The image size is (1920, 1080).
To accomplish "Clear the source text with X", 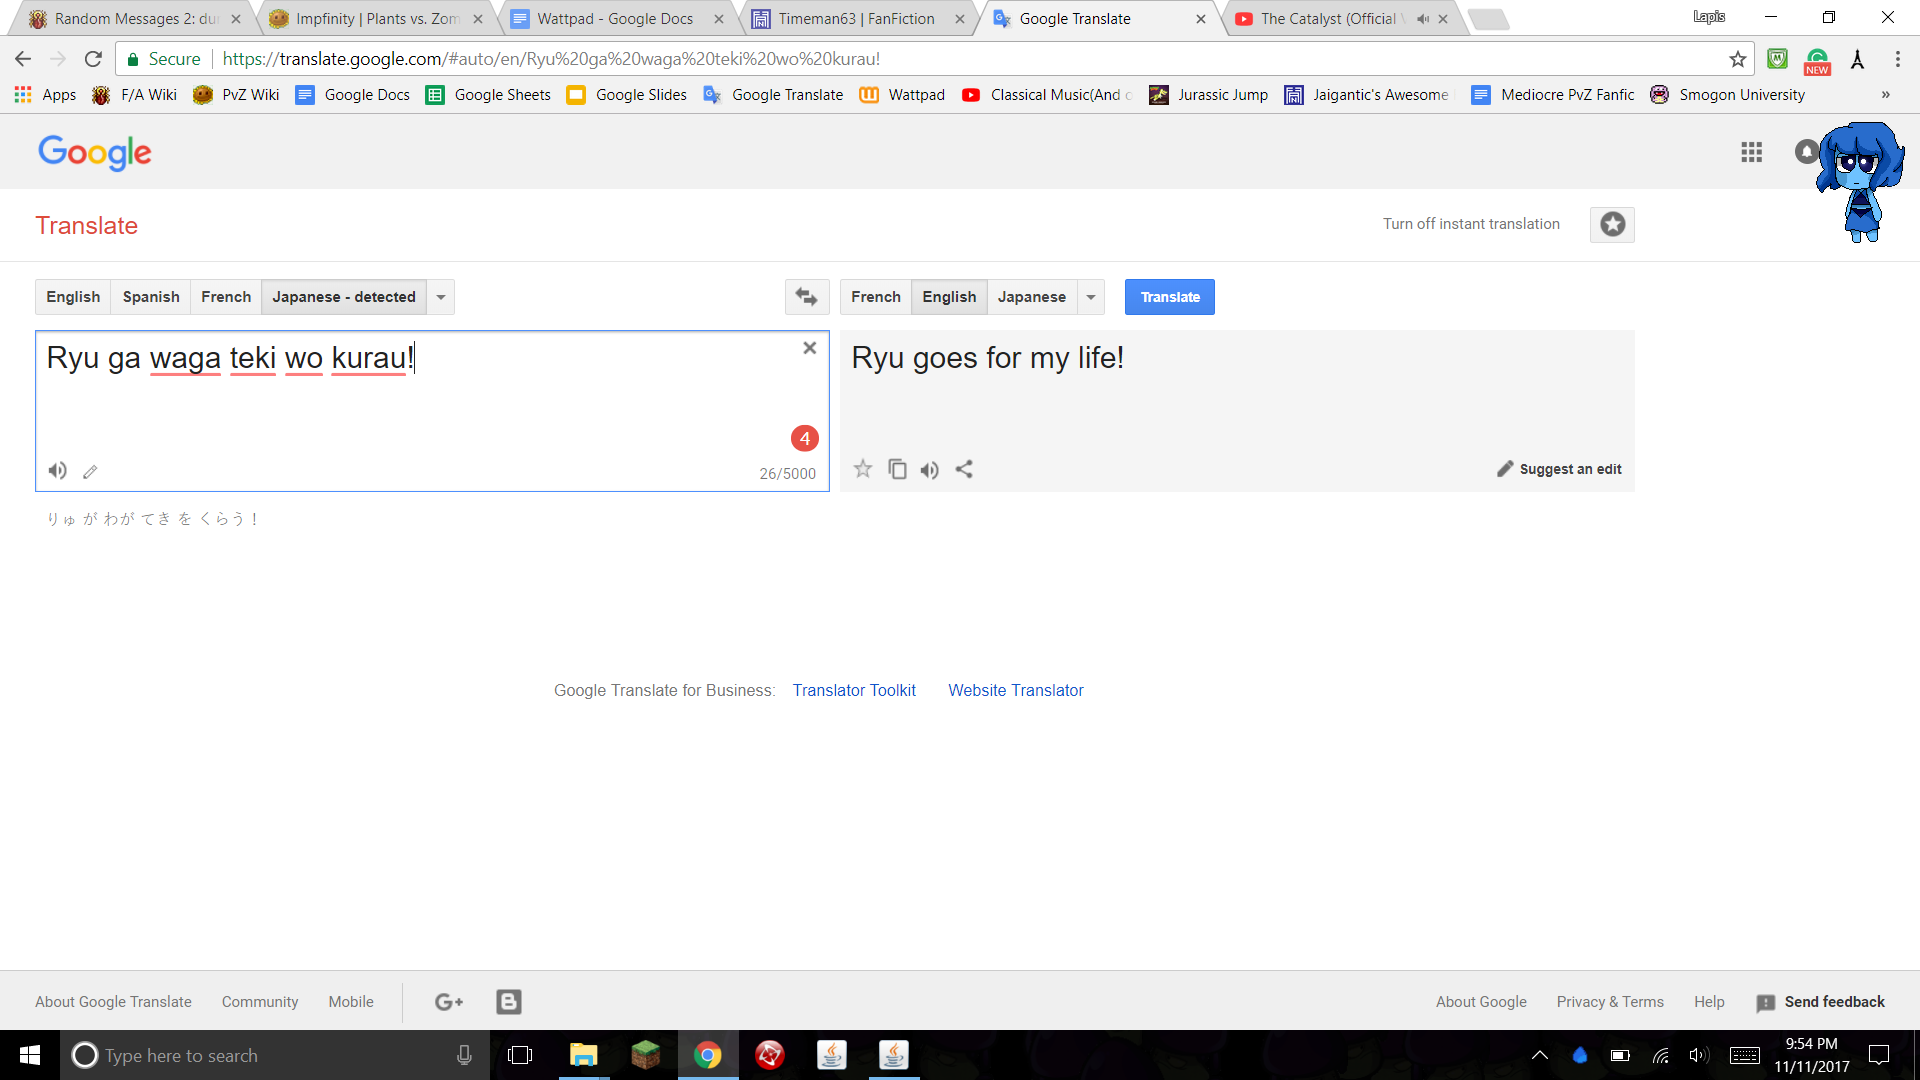I will (809, 348).
